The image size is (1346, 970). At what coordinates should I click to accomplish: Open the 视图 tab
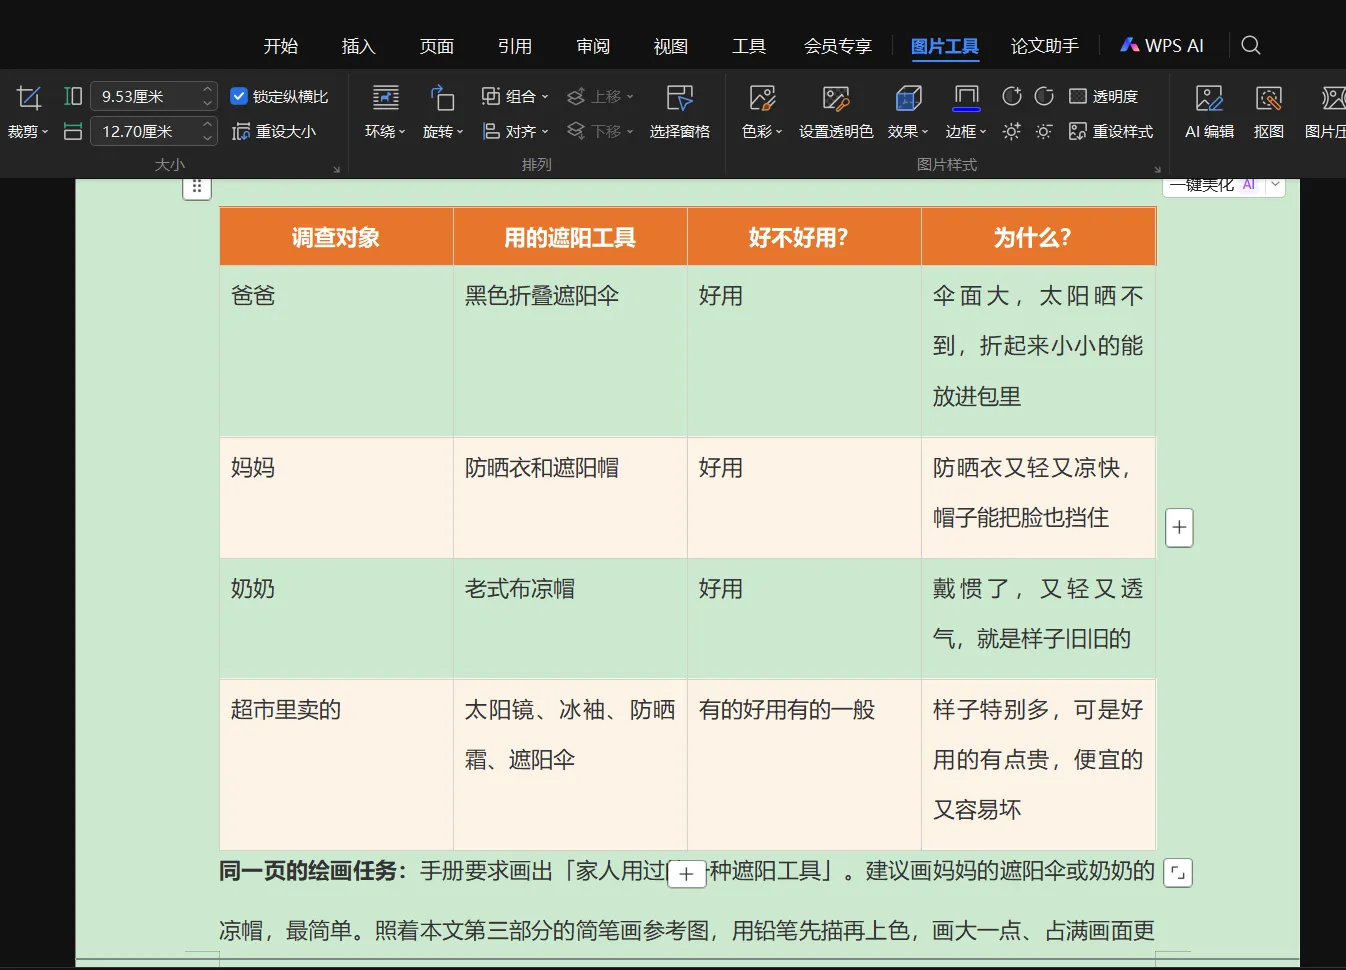[671, 46]
